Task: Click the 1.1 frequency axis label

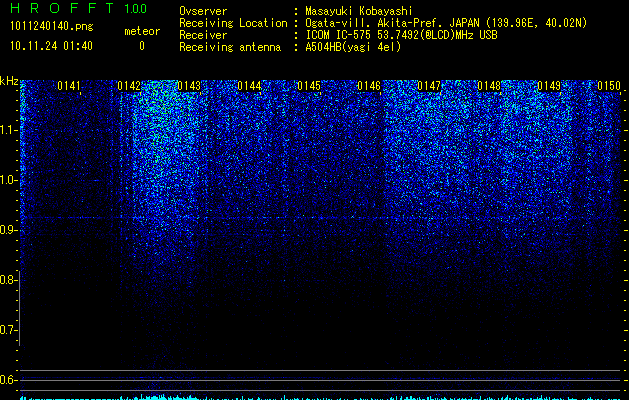Action: pos(8,130)
